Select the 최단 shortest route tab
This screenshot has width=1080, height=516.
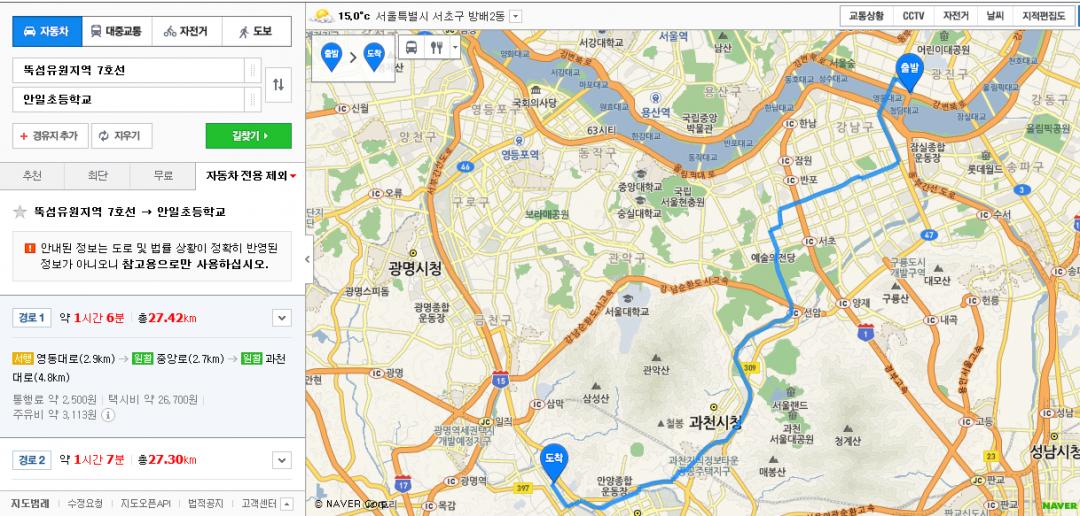[x=97, y=176]
